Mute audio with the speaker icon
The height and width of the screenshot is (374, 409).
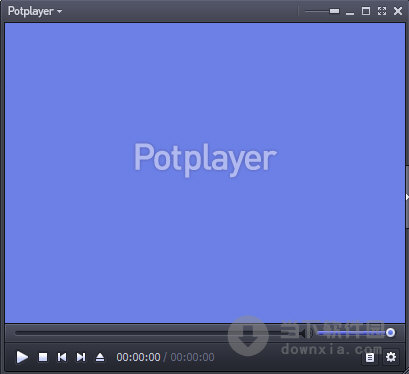pyautogui.click(x=305, y=333)
